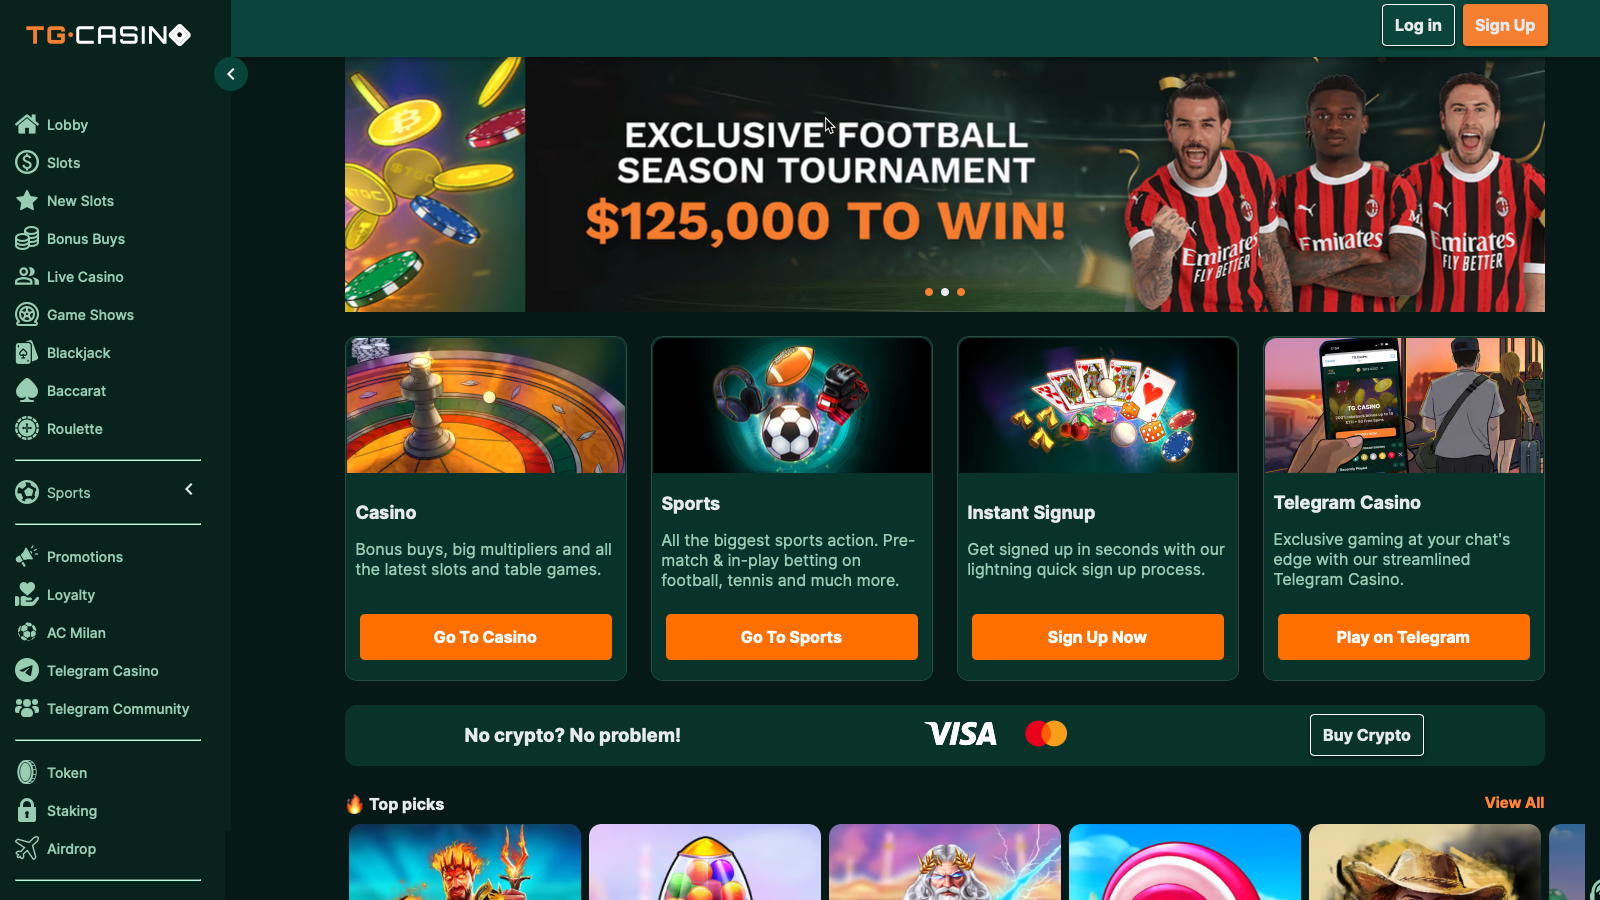
Task: Select the Slots dollar icon
Action: pyautogui.click(x=27, y=162)
